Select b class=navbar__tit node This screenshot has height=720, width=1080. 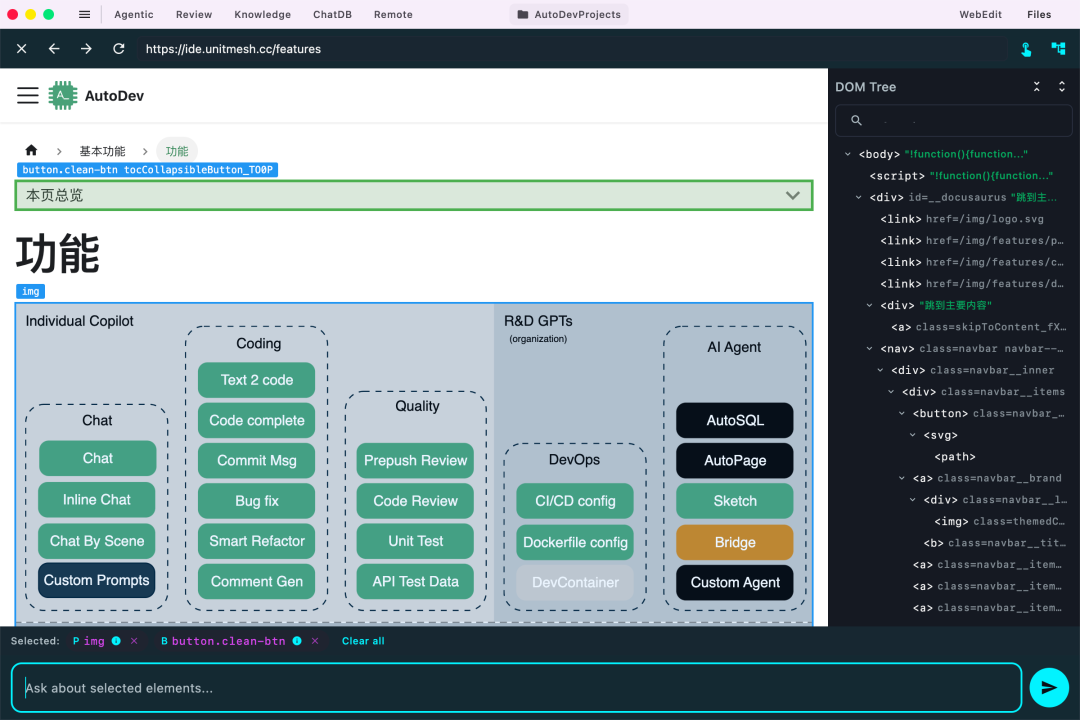pos(994,543)
